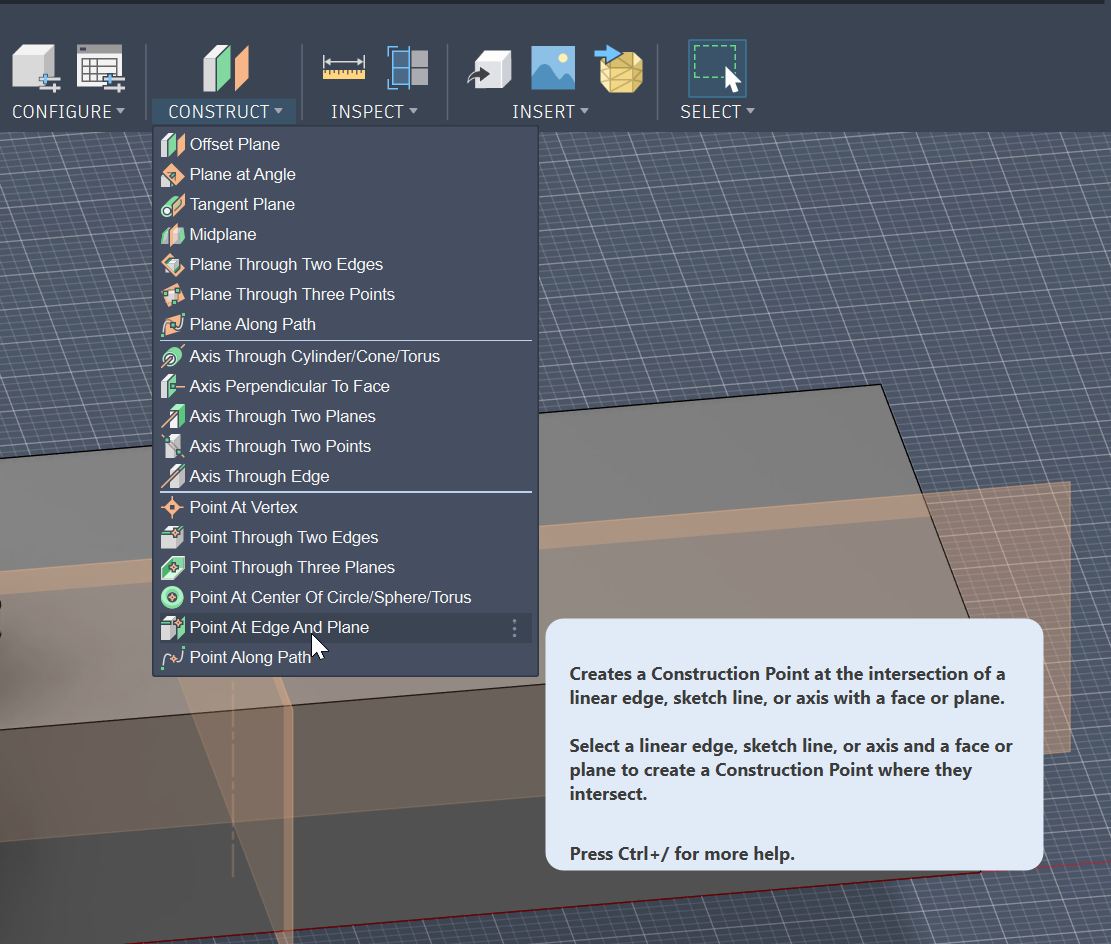The width and height of the screenshot is (1111, 944).
Task: Click the Axis Through Two Planes icon
Action: pos(172,417)
